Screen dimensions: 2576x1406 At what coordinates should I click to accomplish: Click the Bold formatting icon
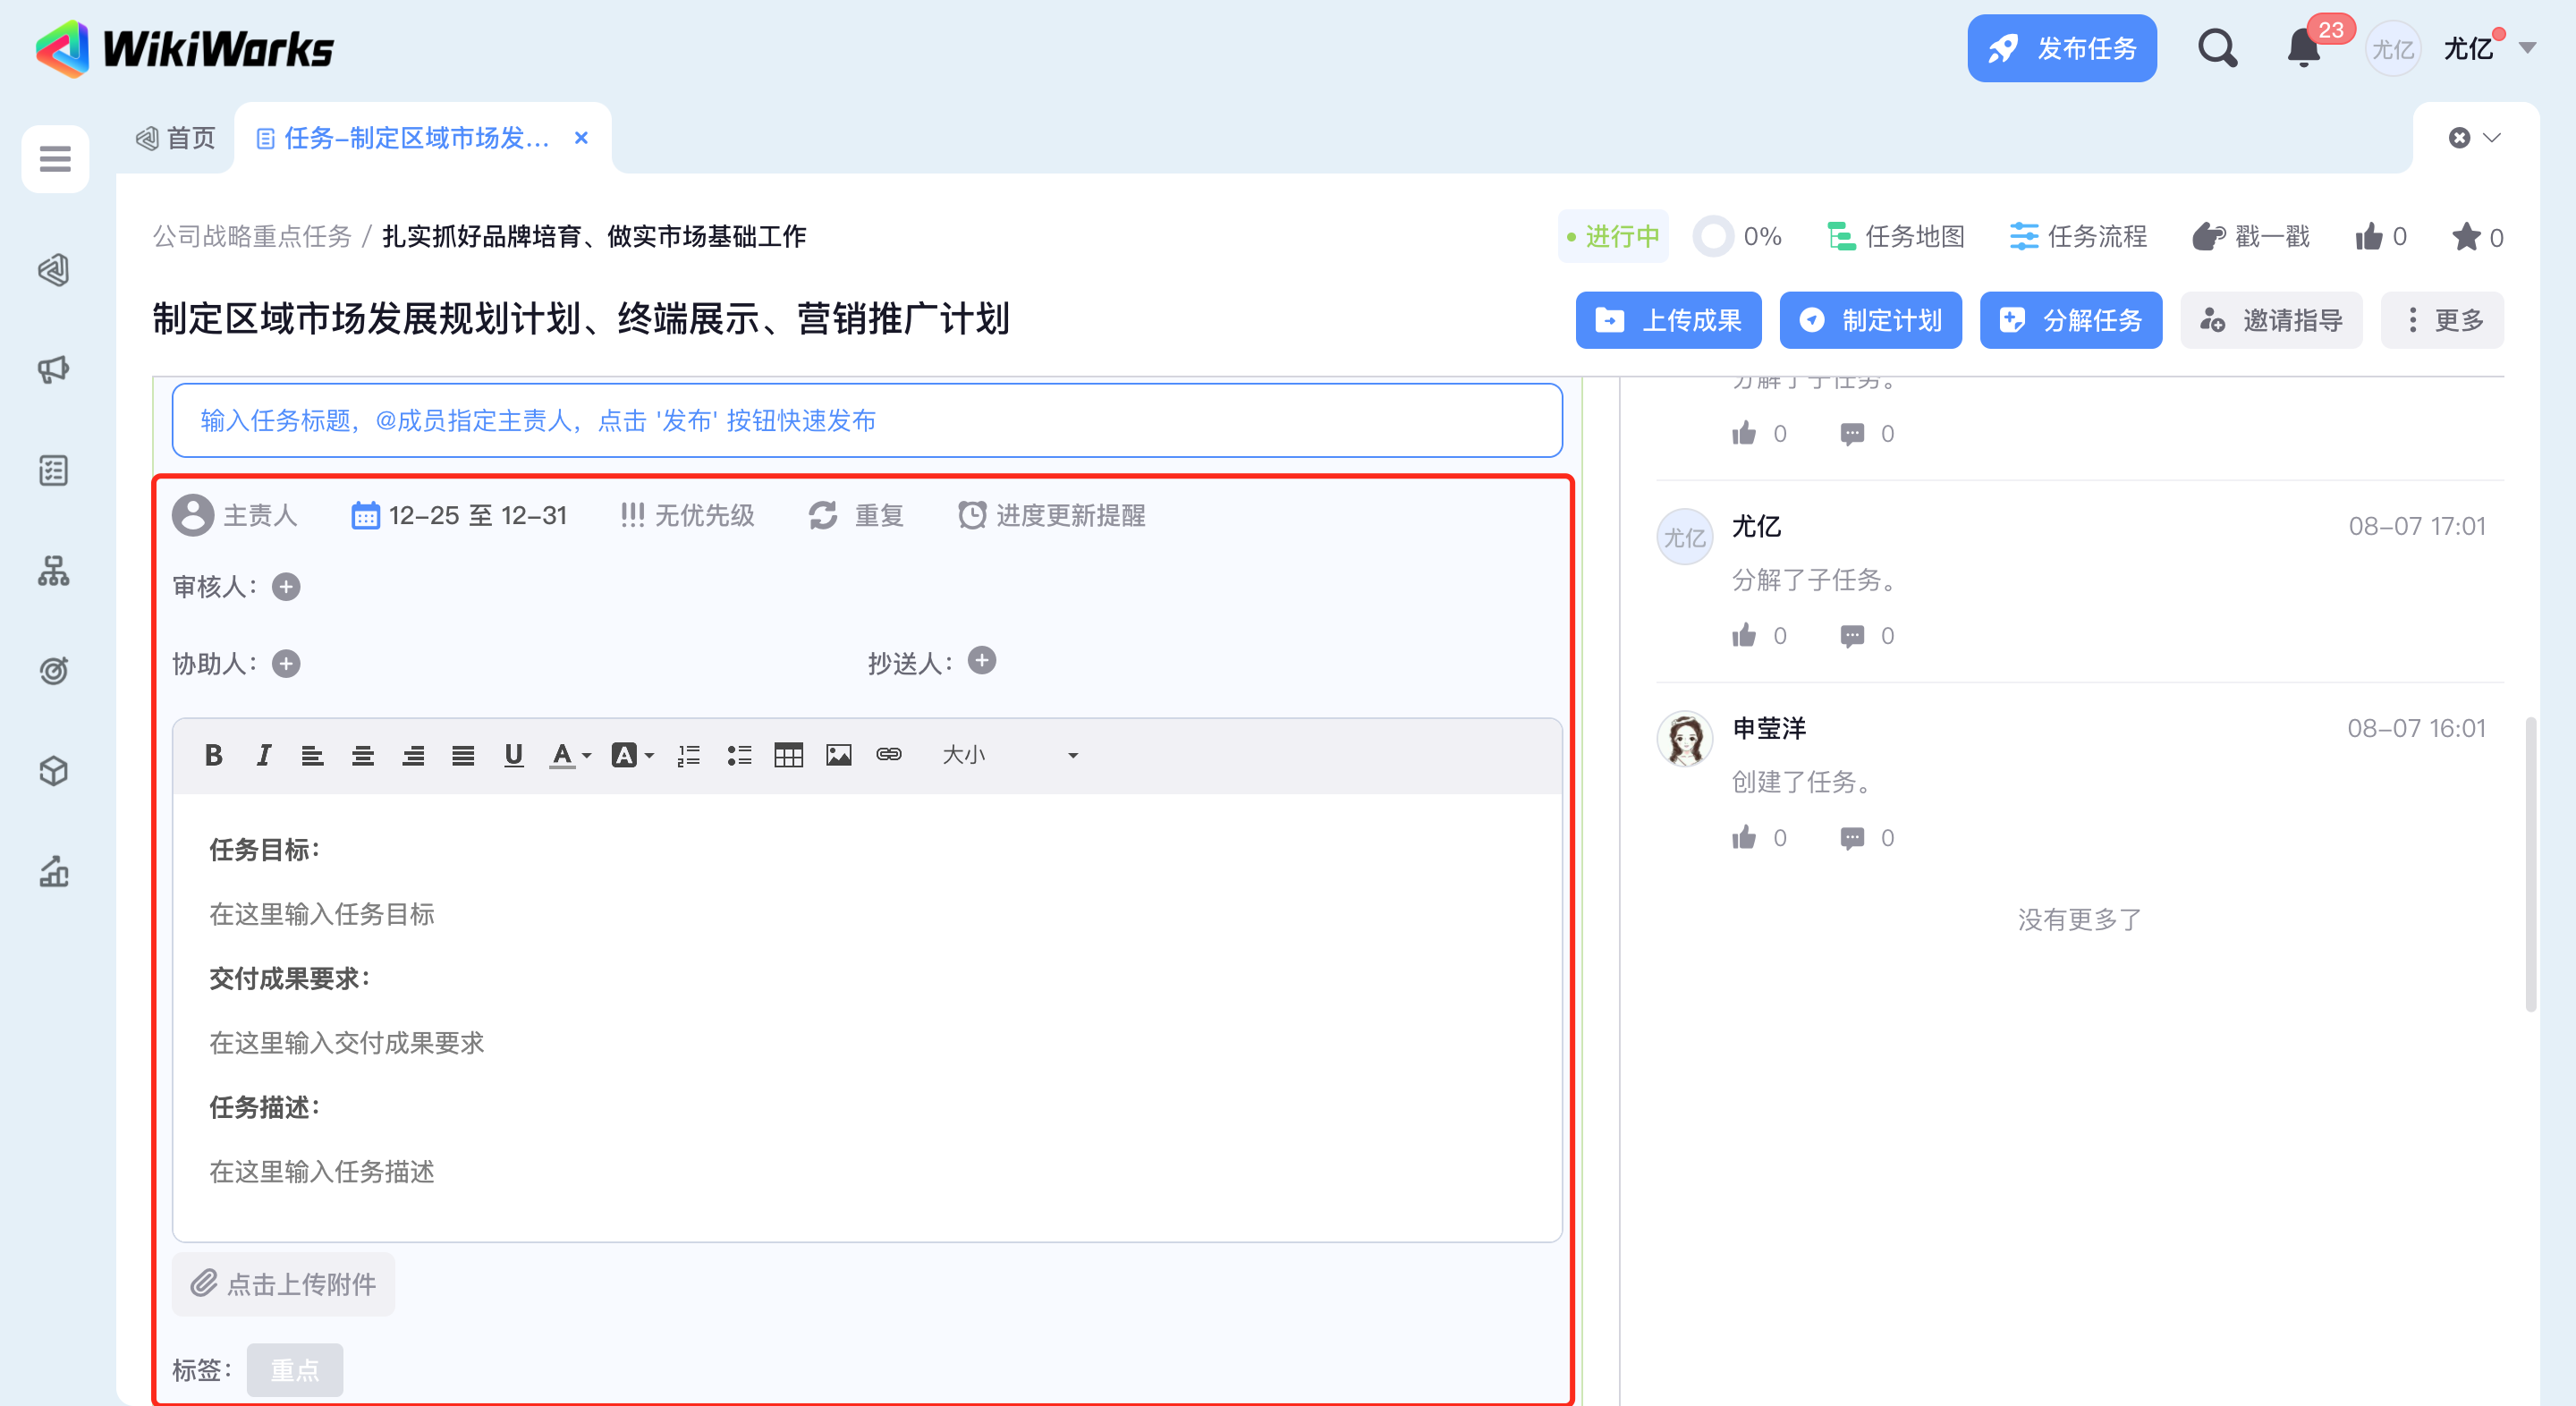pyautogui.click(x=213, y=755)
